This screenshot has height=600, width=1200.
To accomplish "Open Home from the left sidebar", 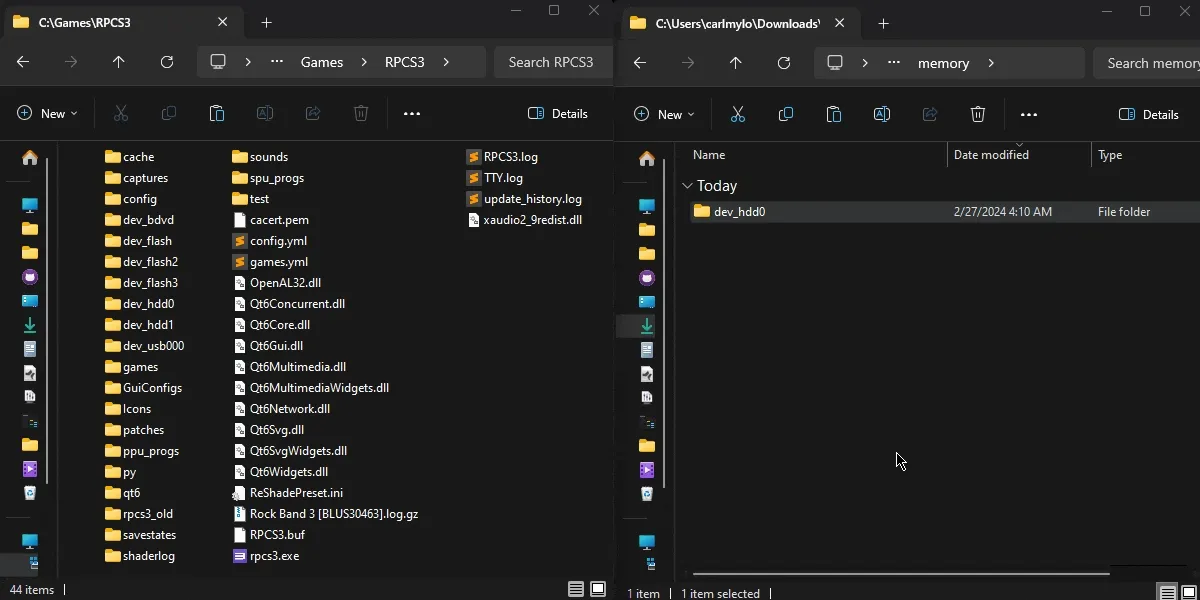I will [x=29, y=158].
